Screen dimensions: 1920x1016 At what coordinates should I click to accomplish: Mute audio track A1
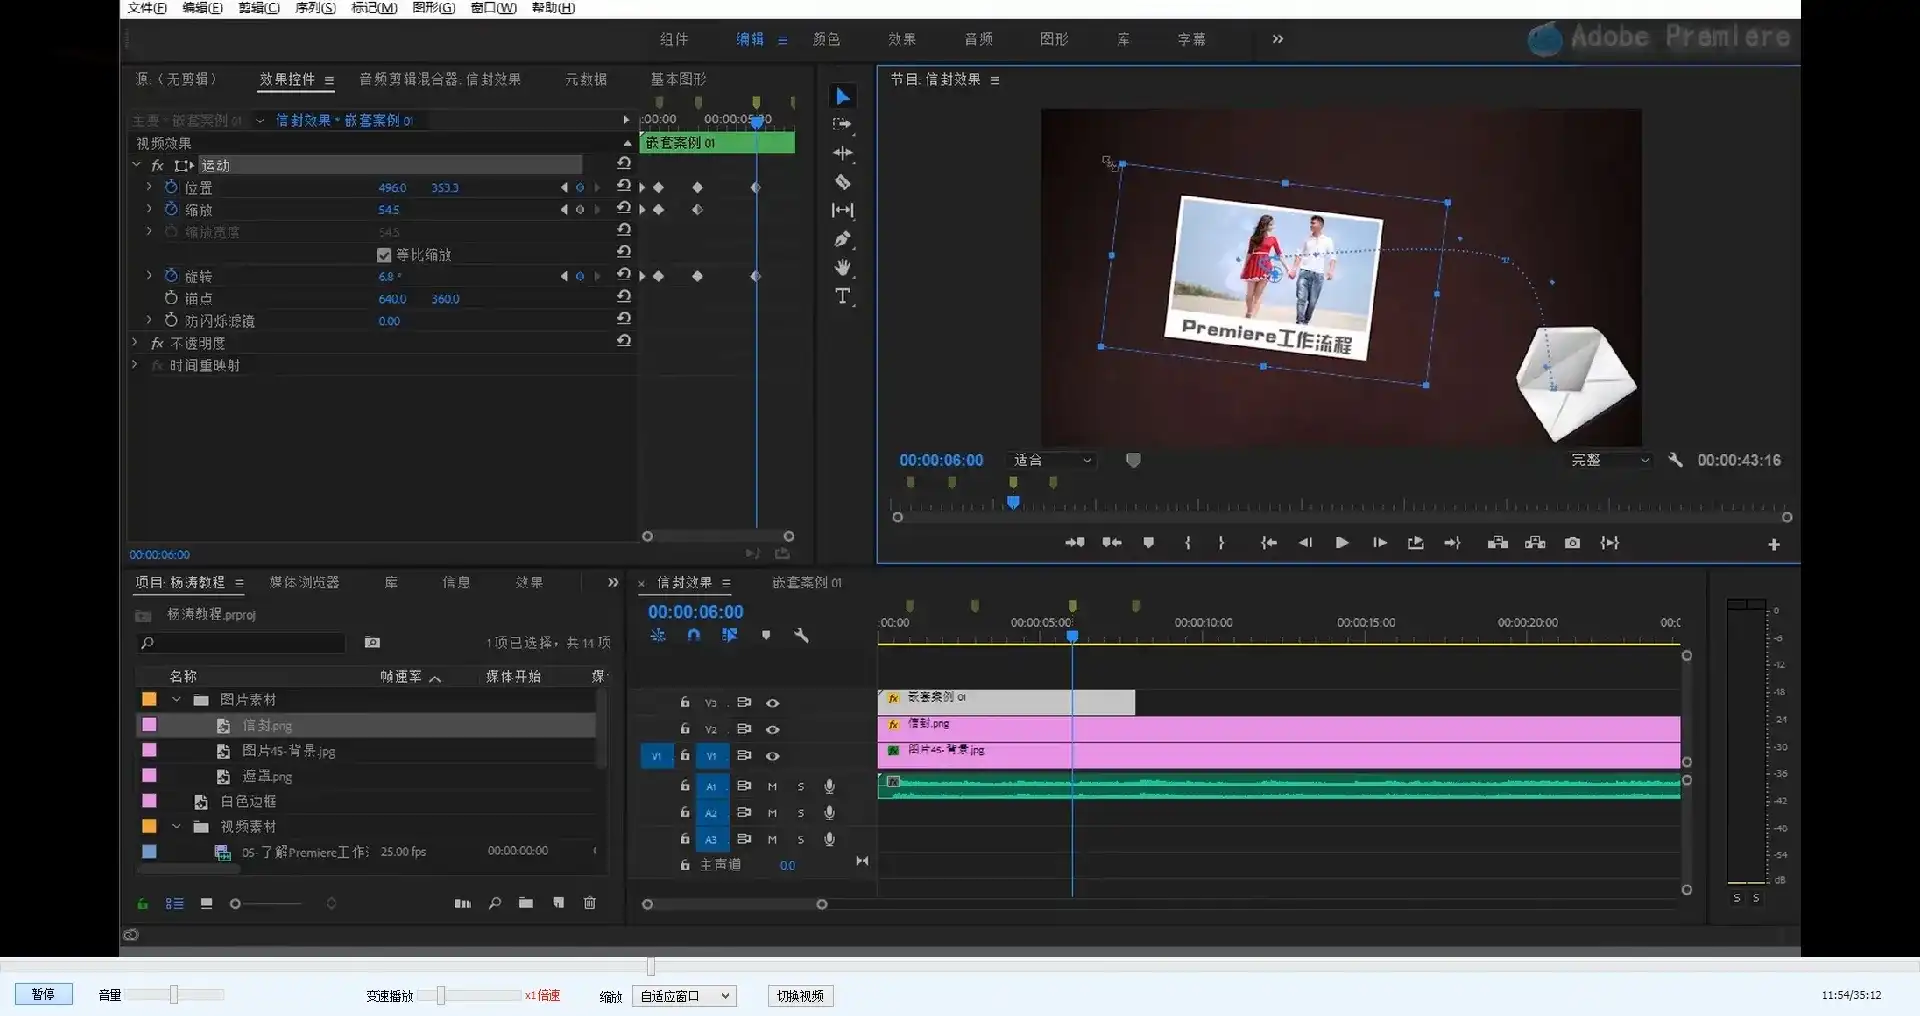pos(772,787)
